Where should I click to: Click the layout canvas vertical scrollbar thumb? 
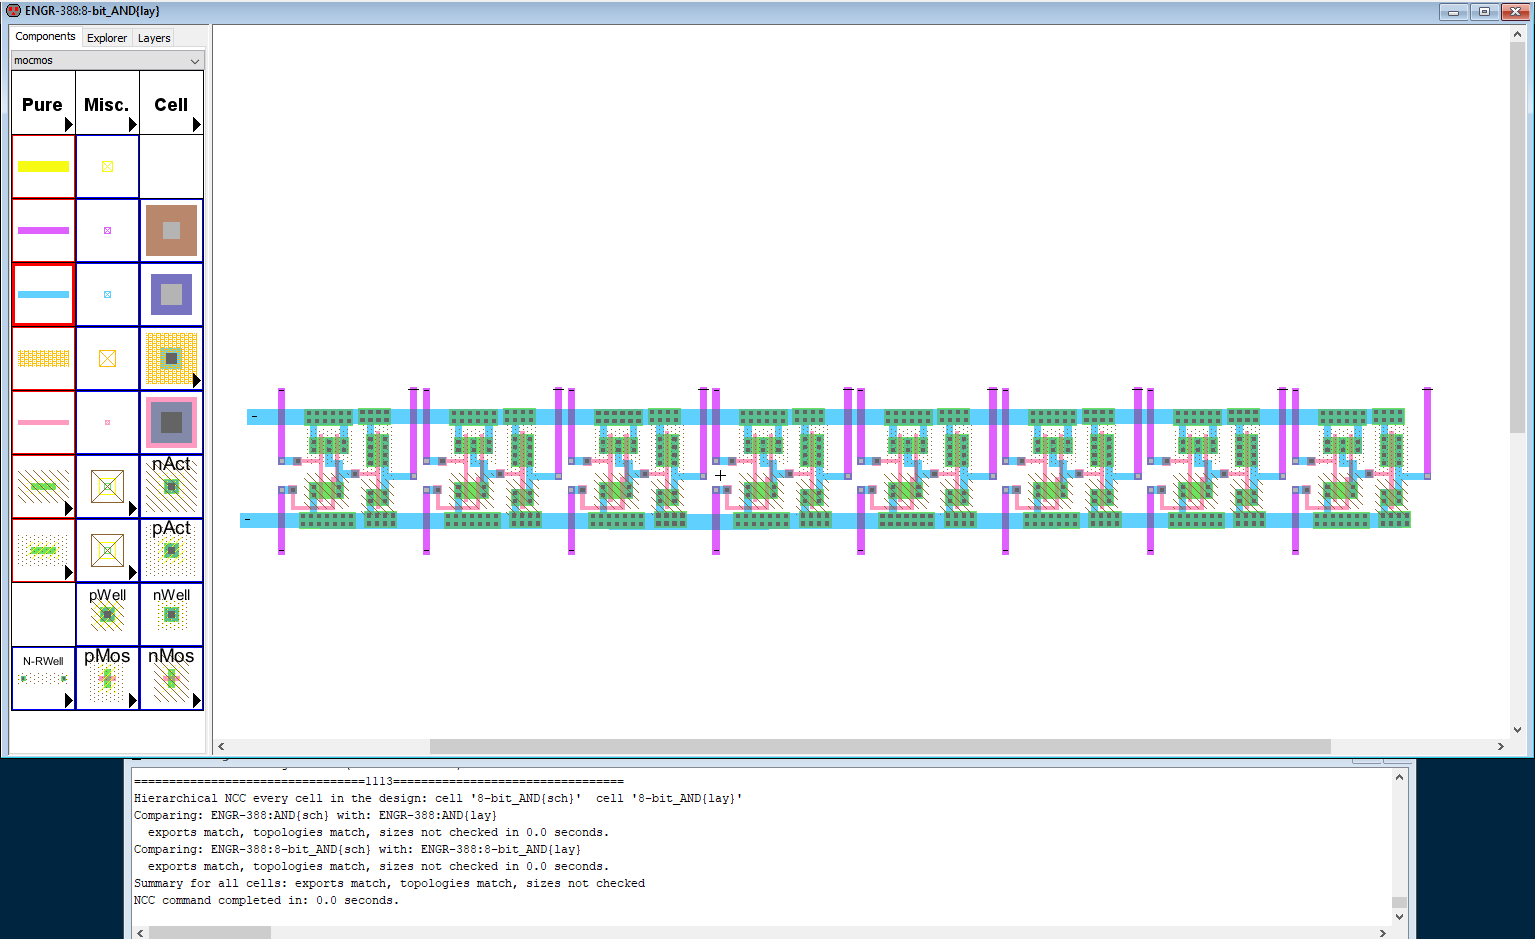click(1517, 236)
